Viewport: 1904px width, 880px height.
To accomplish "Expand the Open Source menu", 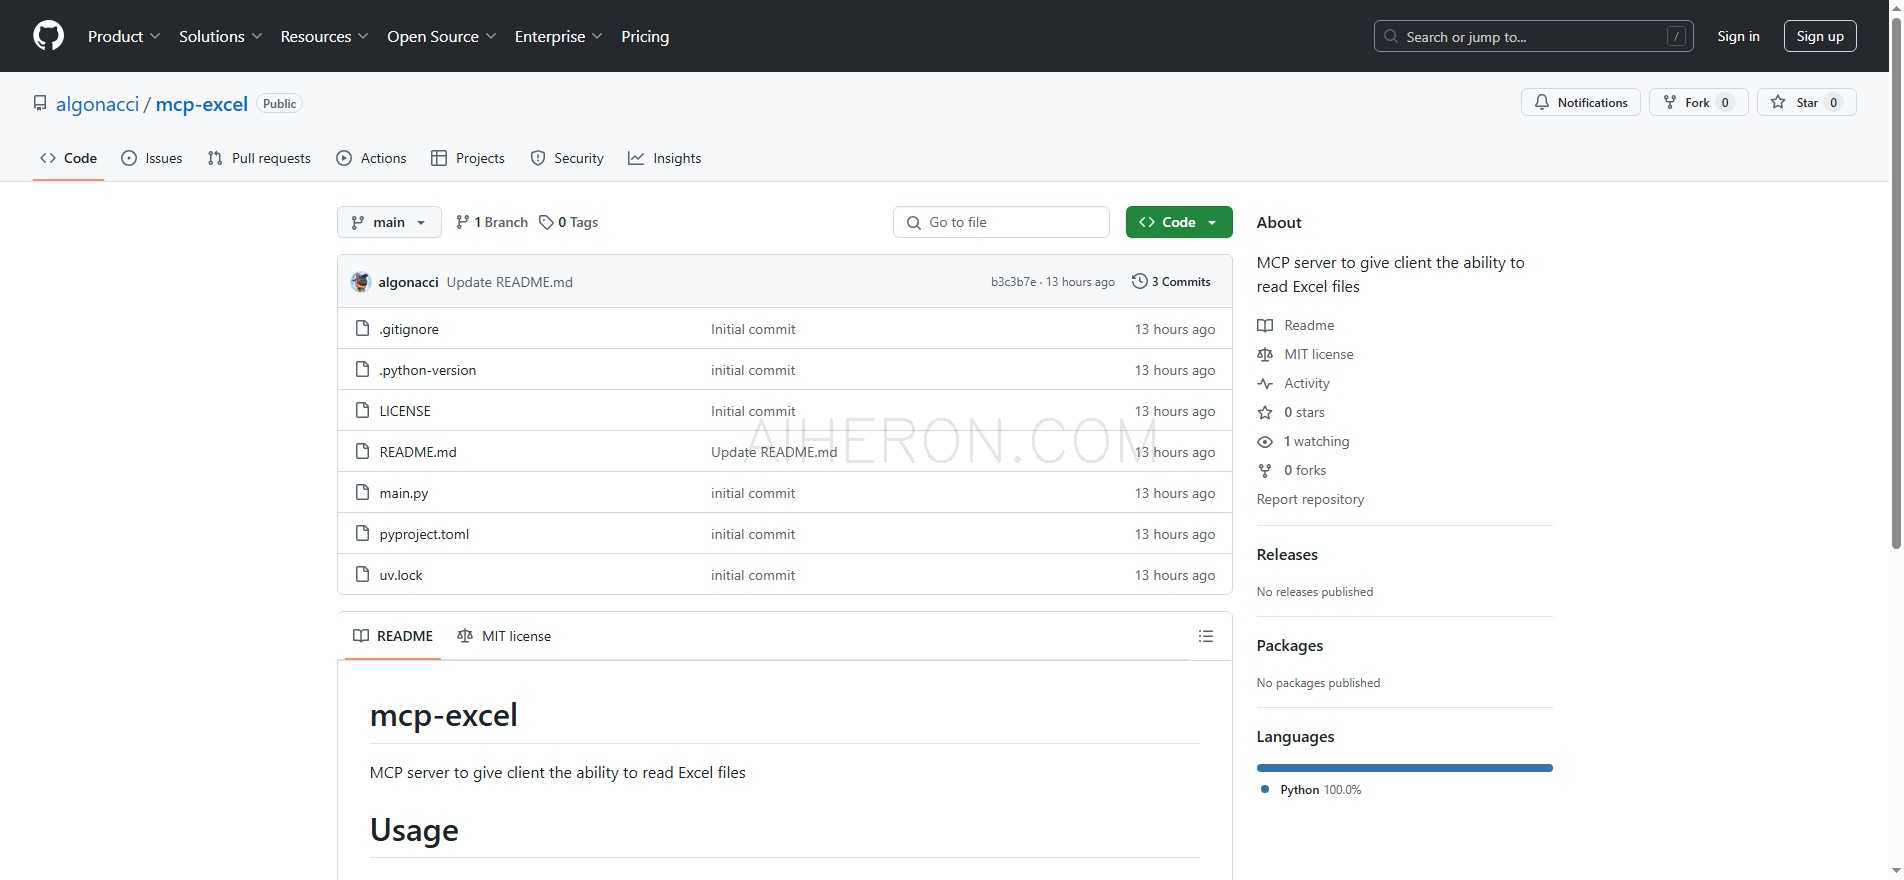I will (441, 36).
